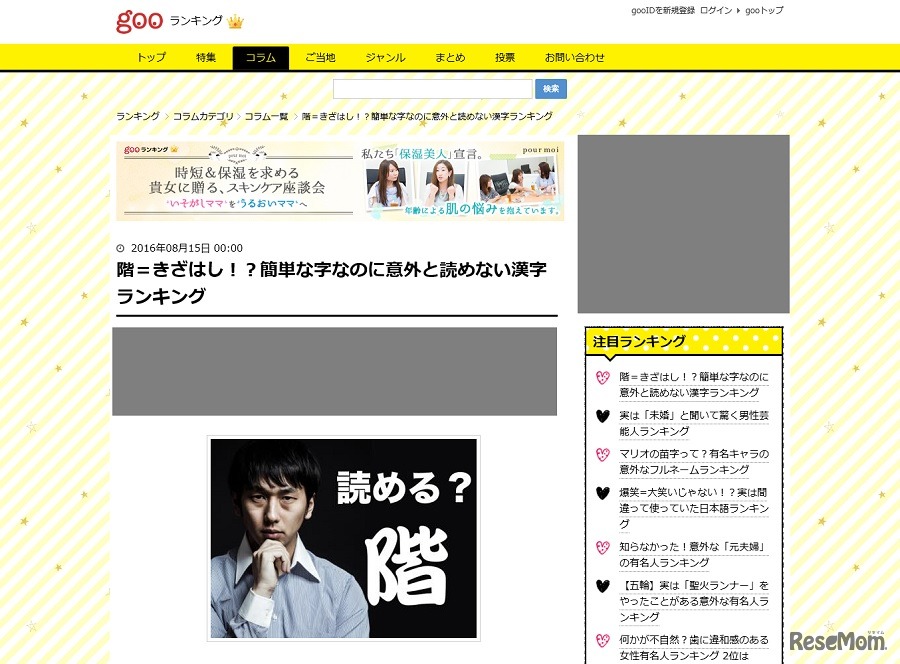Image resolution: width=900 pixels, height=664 pixels.
Task: Open the 投票 navigation tab
Action: pos(505,57)
